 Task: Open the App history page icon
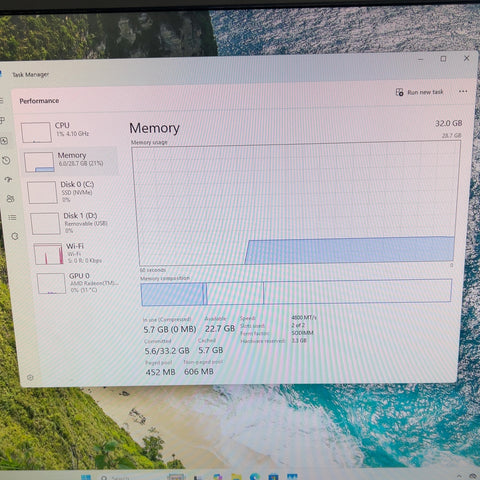(6, 160)
